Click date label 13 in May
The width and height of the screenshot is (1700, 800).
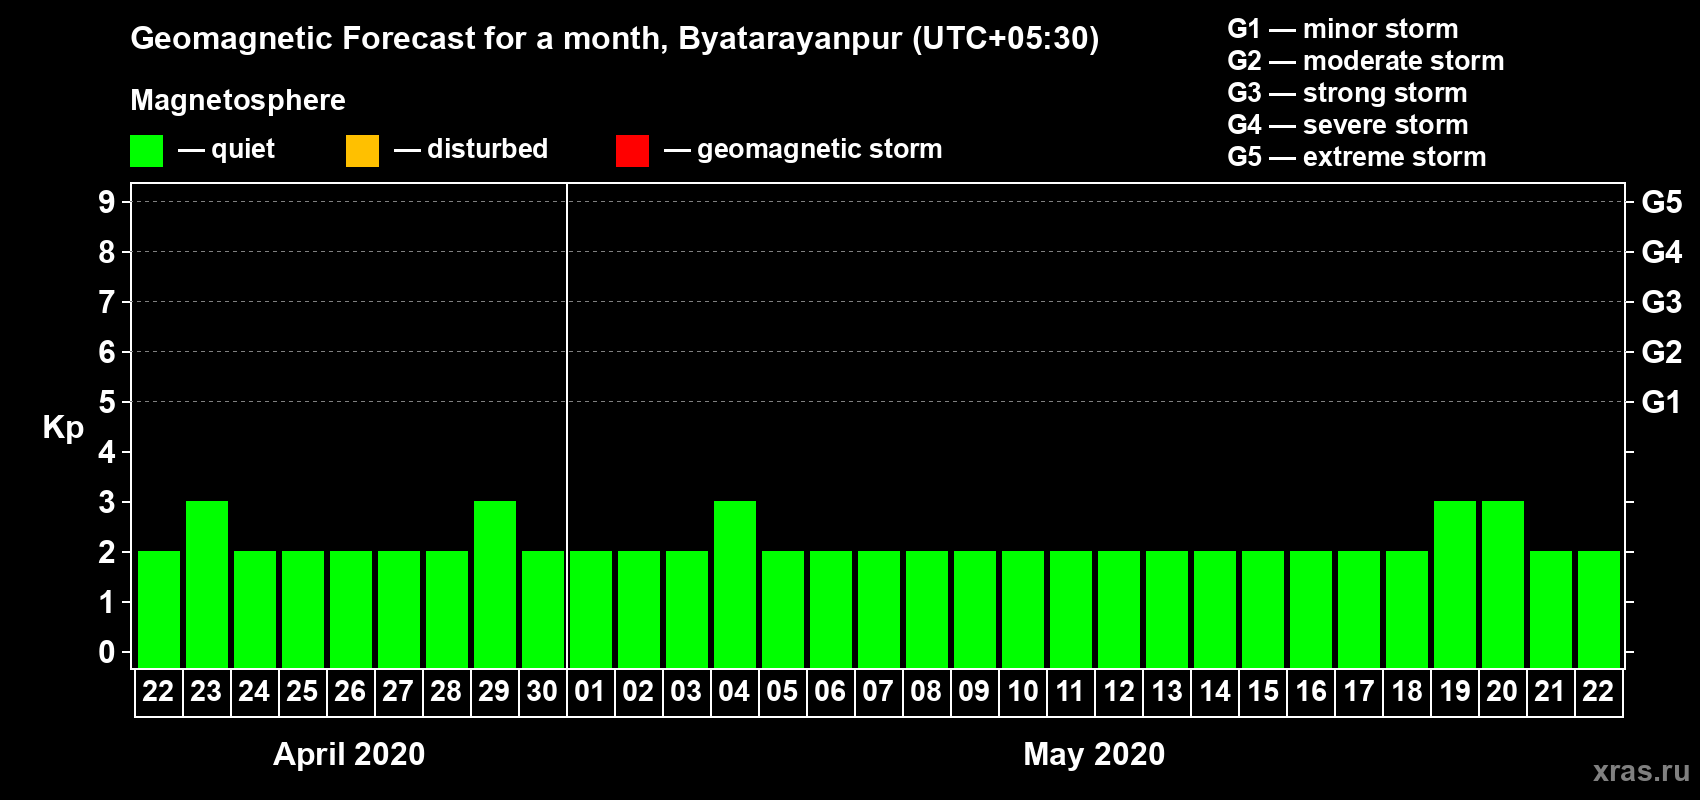coord(1166,691)
